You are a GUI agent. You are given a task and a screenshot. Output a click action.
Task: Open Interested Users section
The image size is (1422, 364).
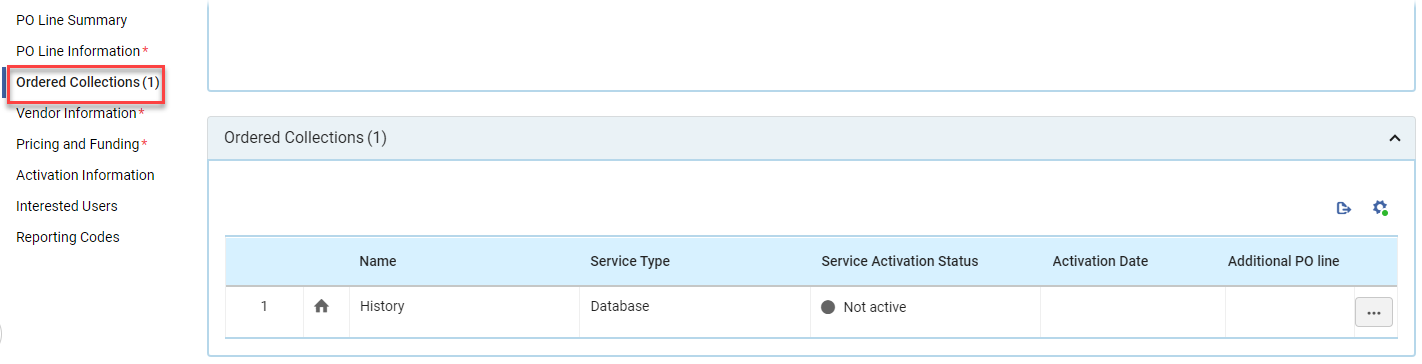click(x=67, y=206)
